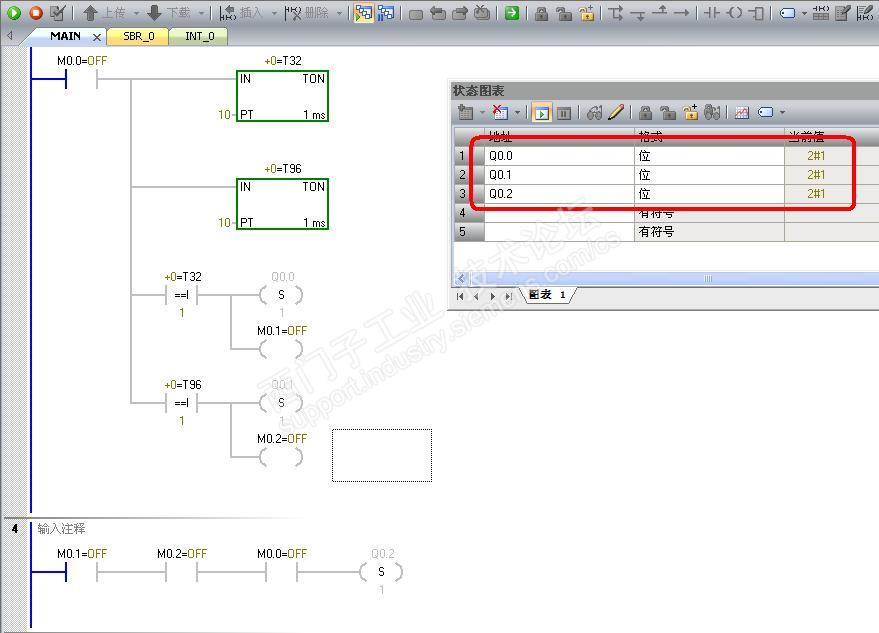This screenshot has width=879, height=633.
Task: Insert a branch with the branch icon
Action: coord(616,12)
